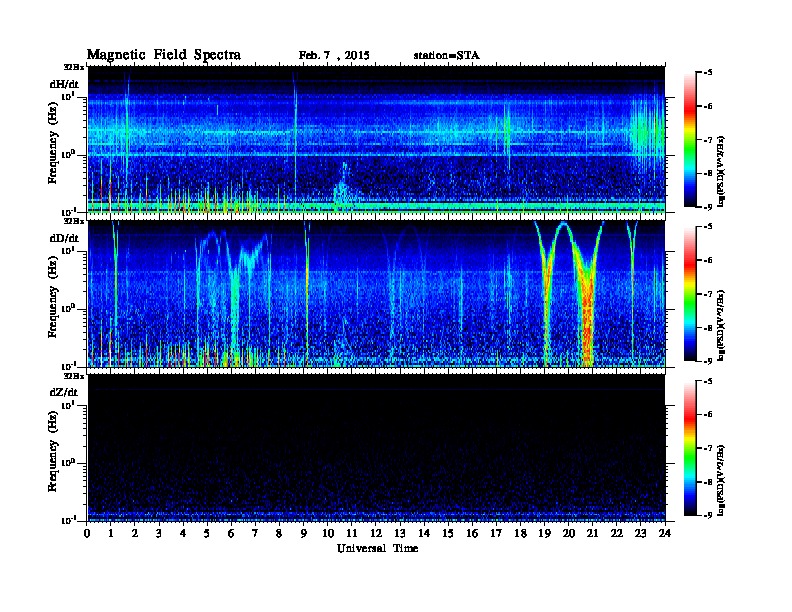Click the dH/dt spectrogram panel
The width and height of the screenshot is (792, 612).
point(376,140)
